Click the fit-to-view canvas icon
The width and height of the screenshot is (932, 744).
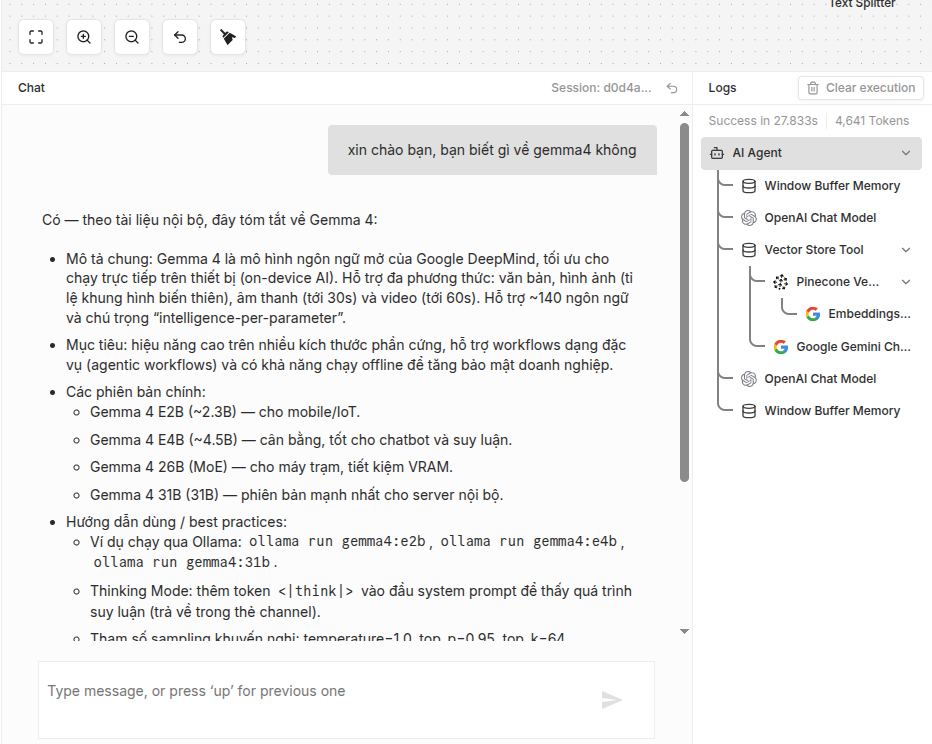pyautogui.click(x=36, y=37)
